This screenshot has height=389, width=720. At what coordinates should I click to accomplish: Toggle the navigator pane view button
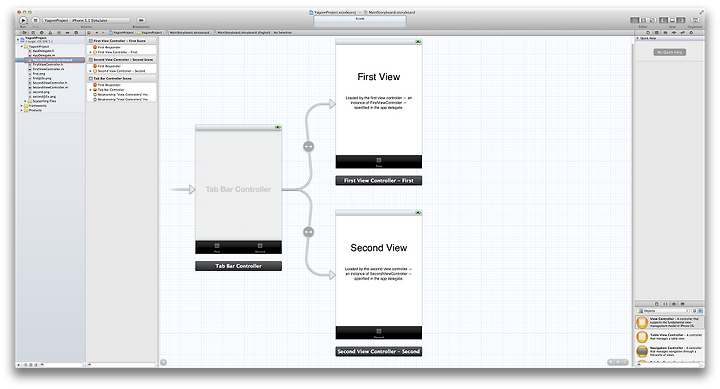[664, 20]
